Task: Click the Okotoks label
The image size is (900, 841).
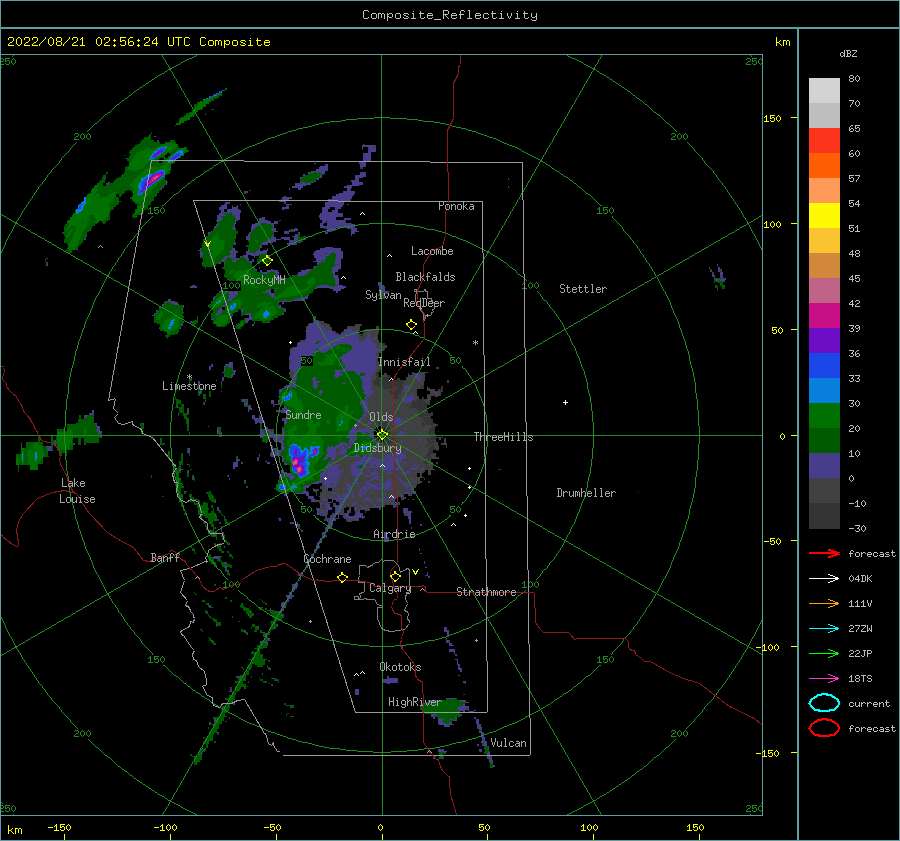Action: pyautogui.click(x=400, y=667)
